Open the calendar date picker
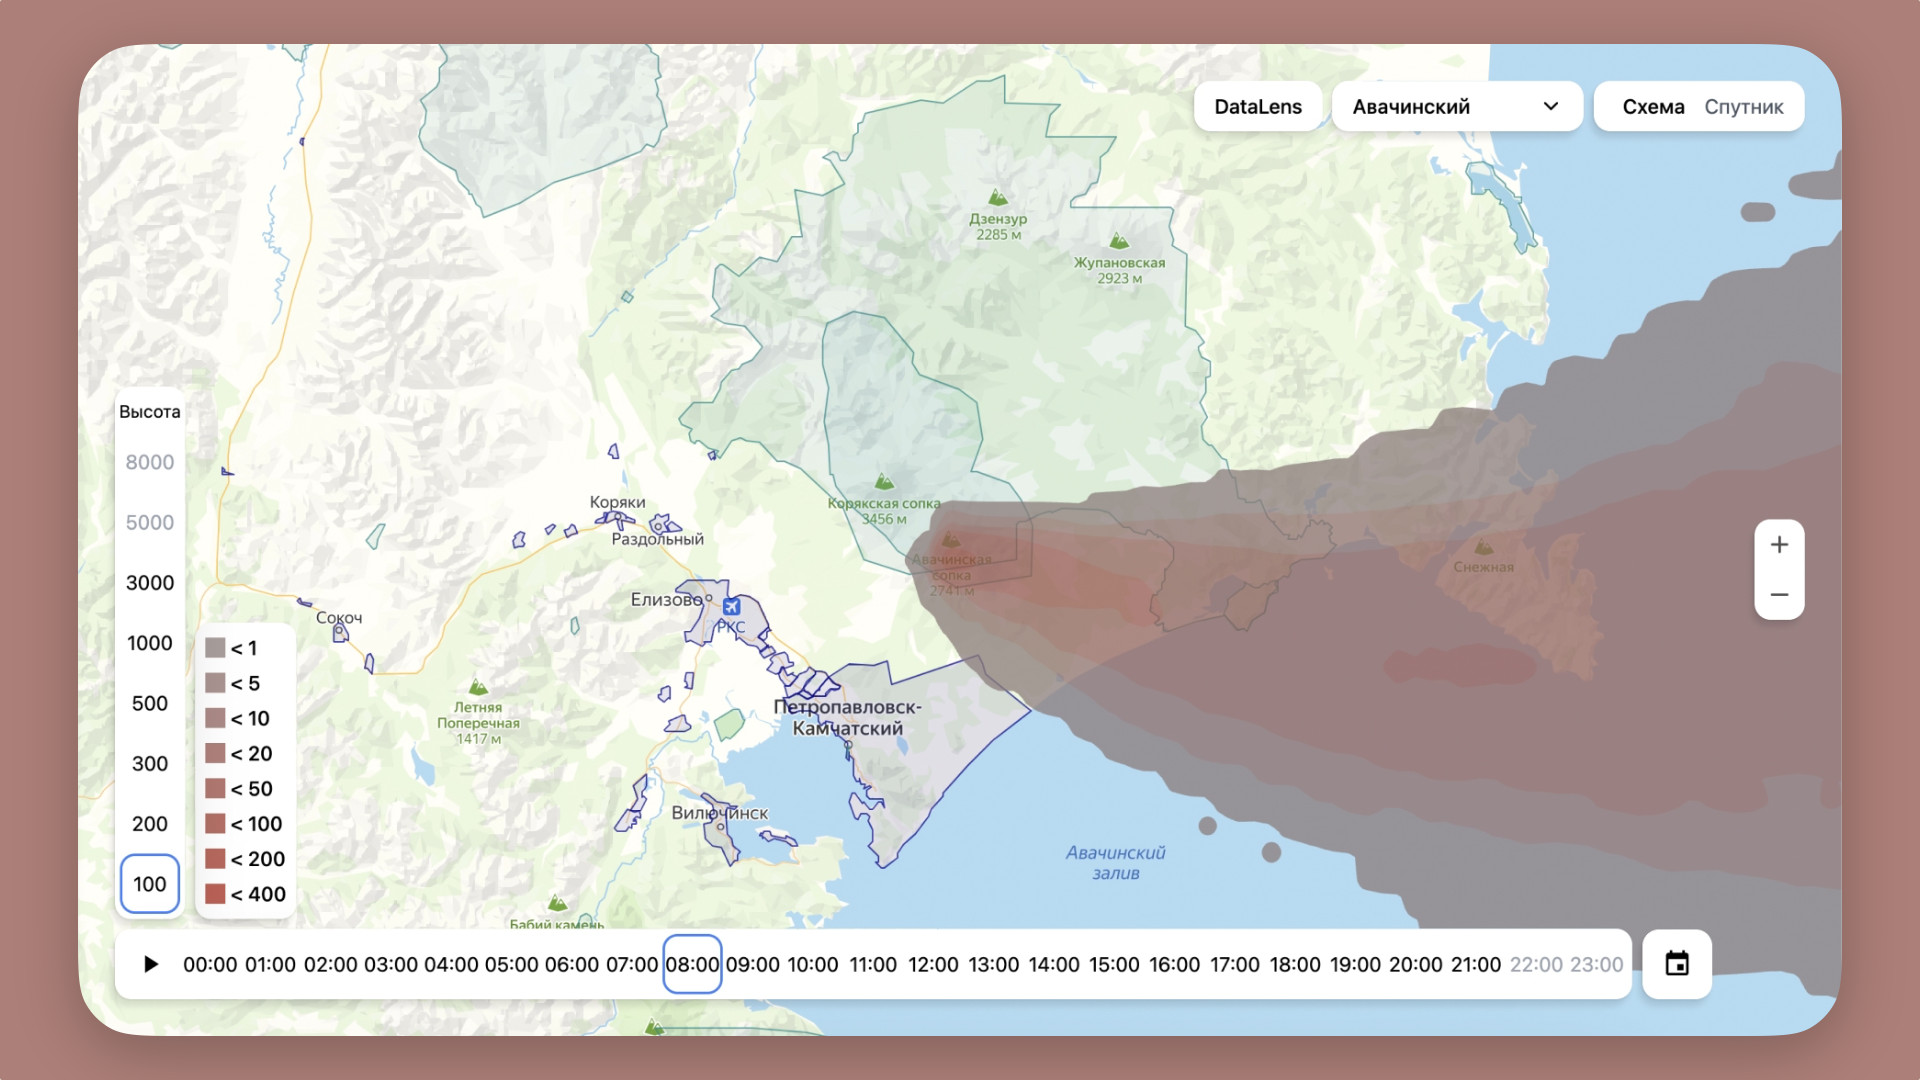Image resolution: width=1920 pixels, height=1080 pixels. [x=1677, y=964]
